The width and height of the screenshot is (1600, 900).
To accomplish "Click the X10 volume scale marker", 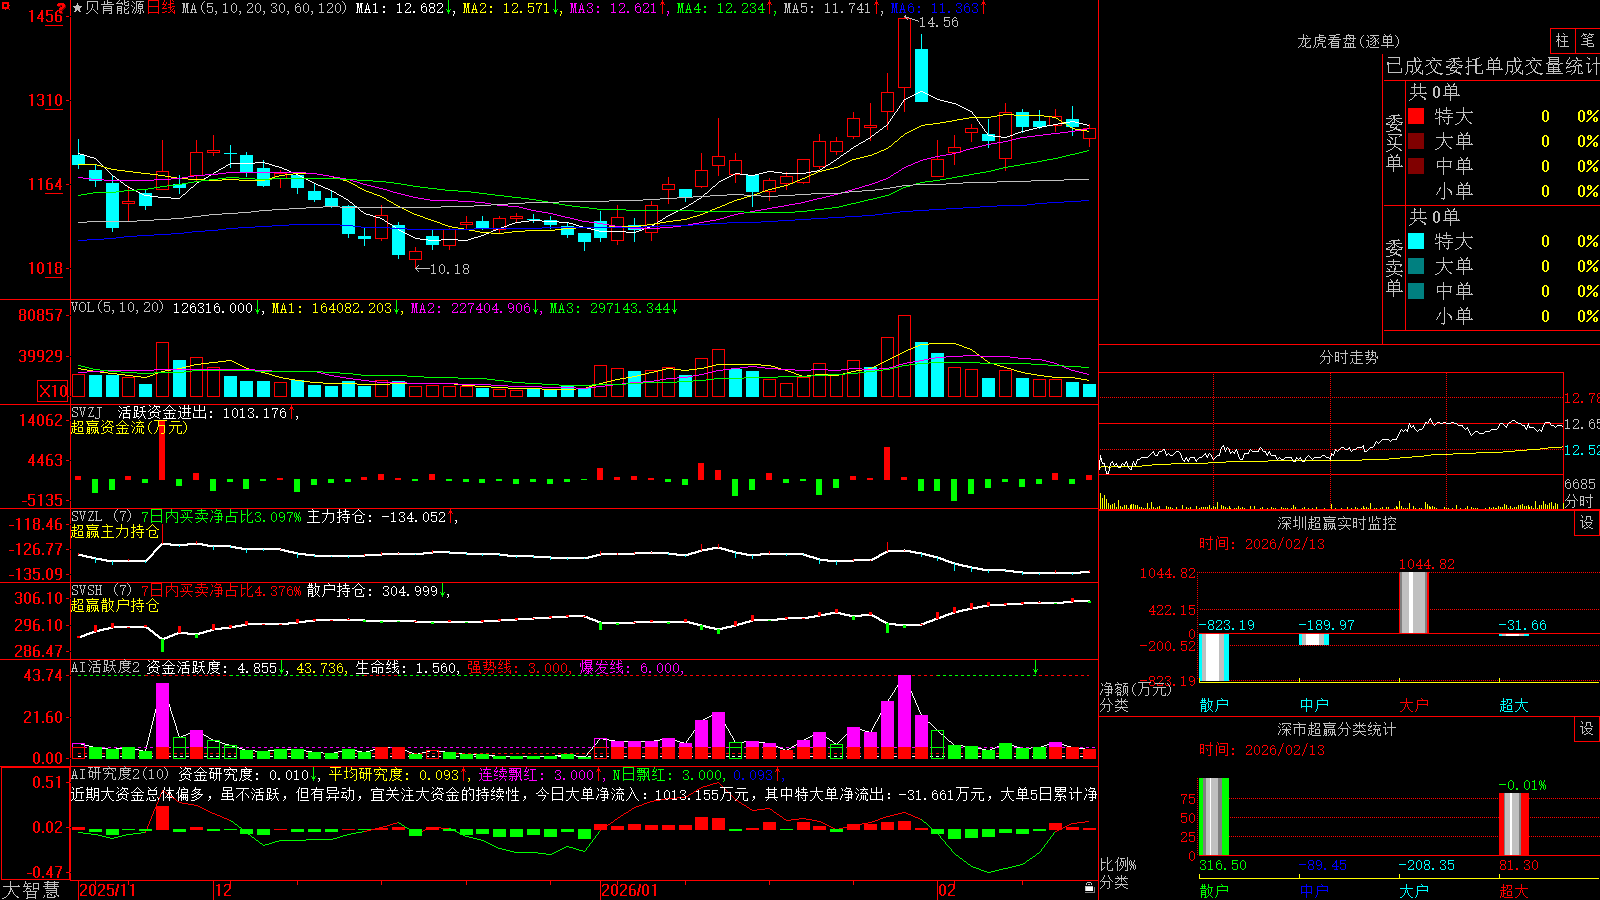I will tap(53, 391).
